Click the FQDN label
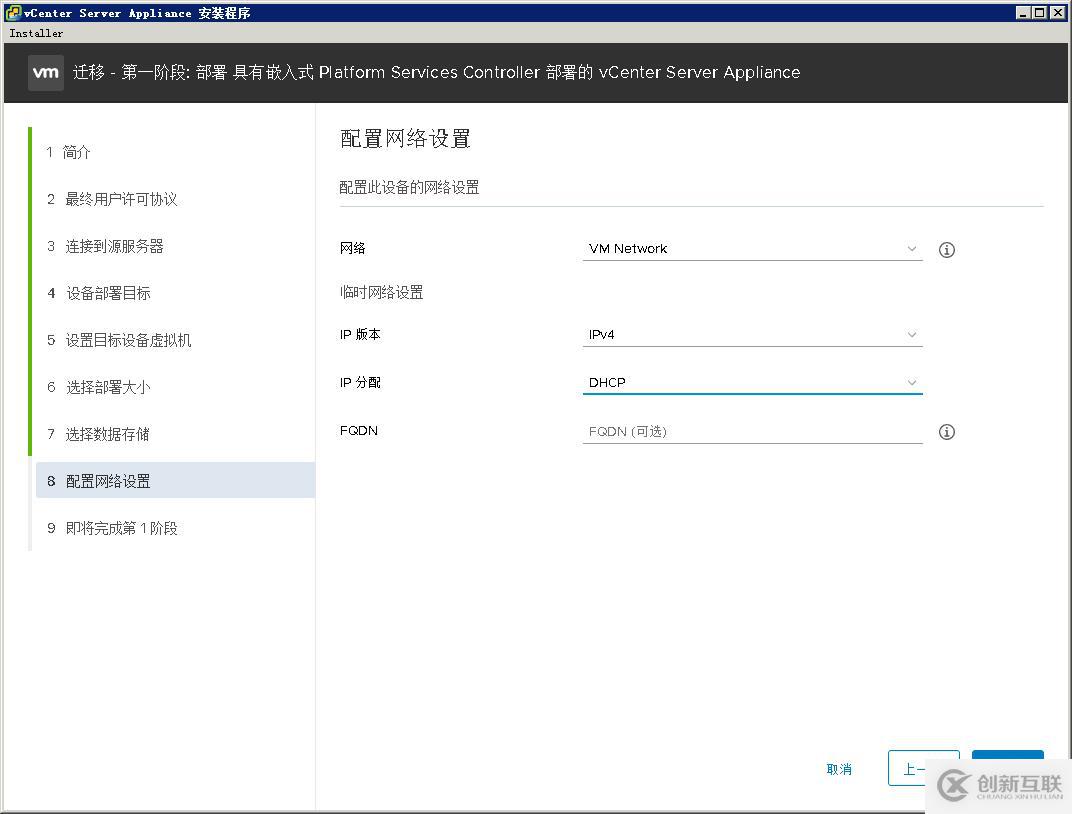 359,431
